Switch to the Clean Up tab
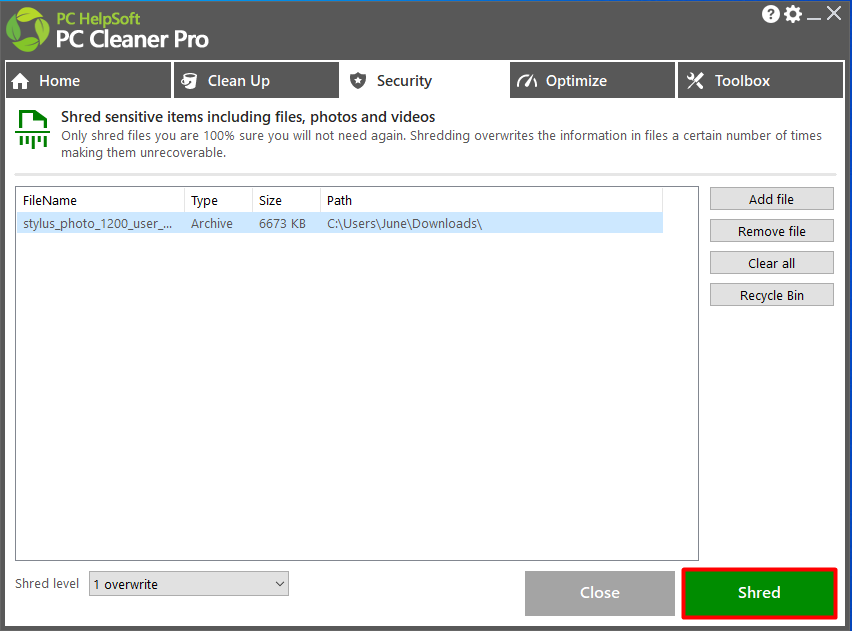The height and width of the screenshot is (631, 852). [x=256, y=80]
